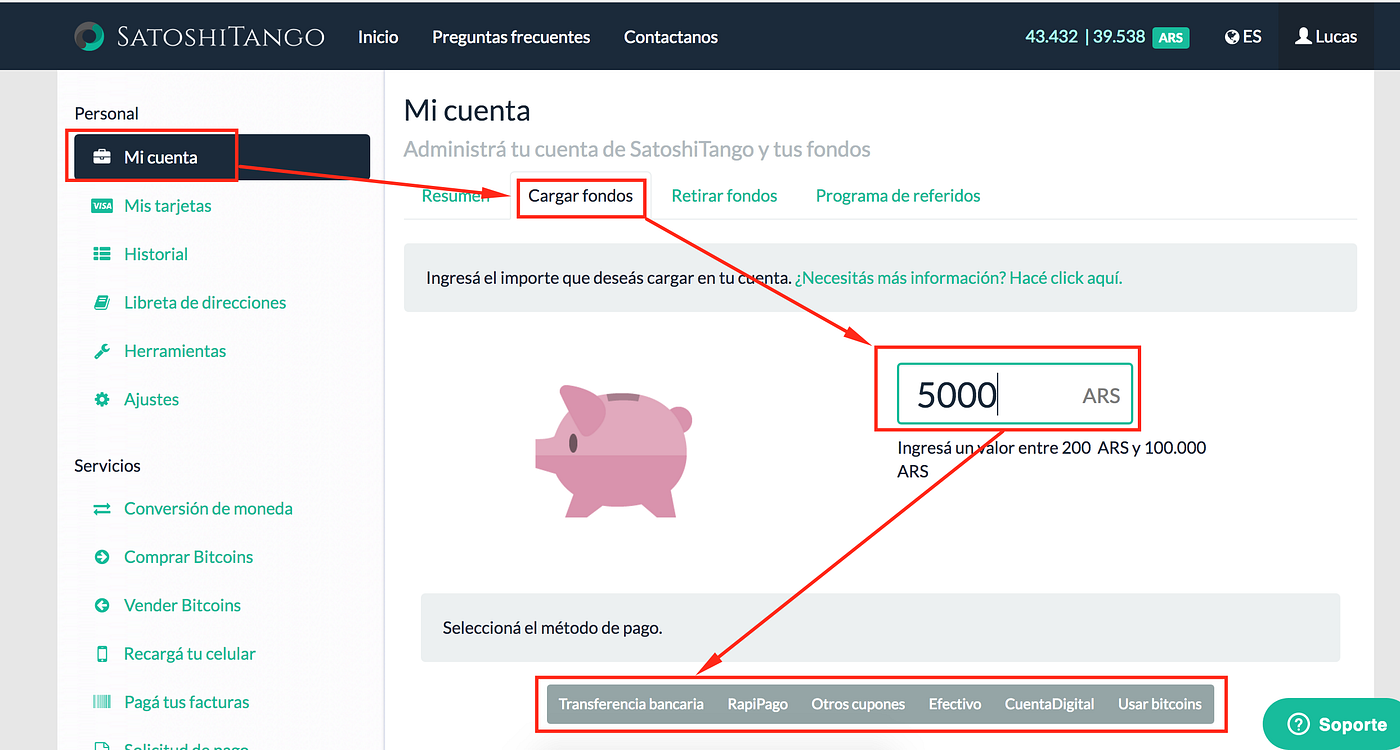Open Mi cuenta in the sidebar
Screen dimensions: 1400x750
coord(222,157)
